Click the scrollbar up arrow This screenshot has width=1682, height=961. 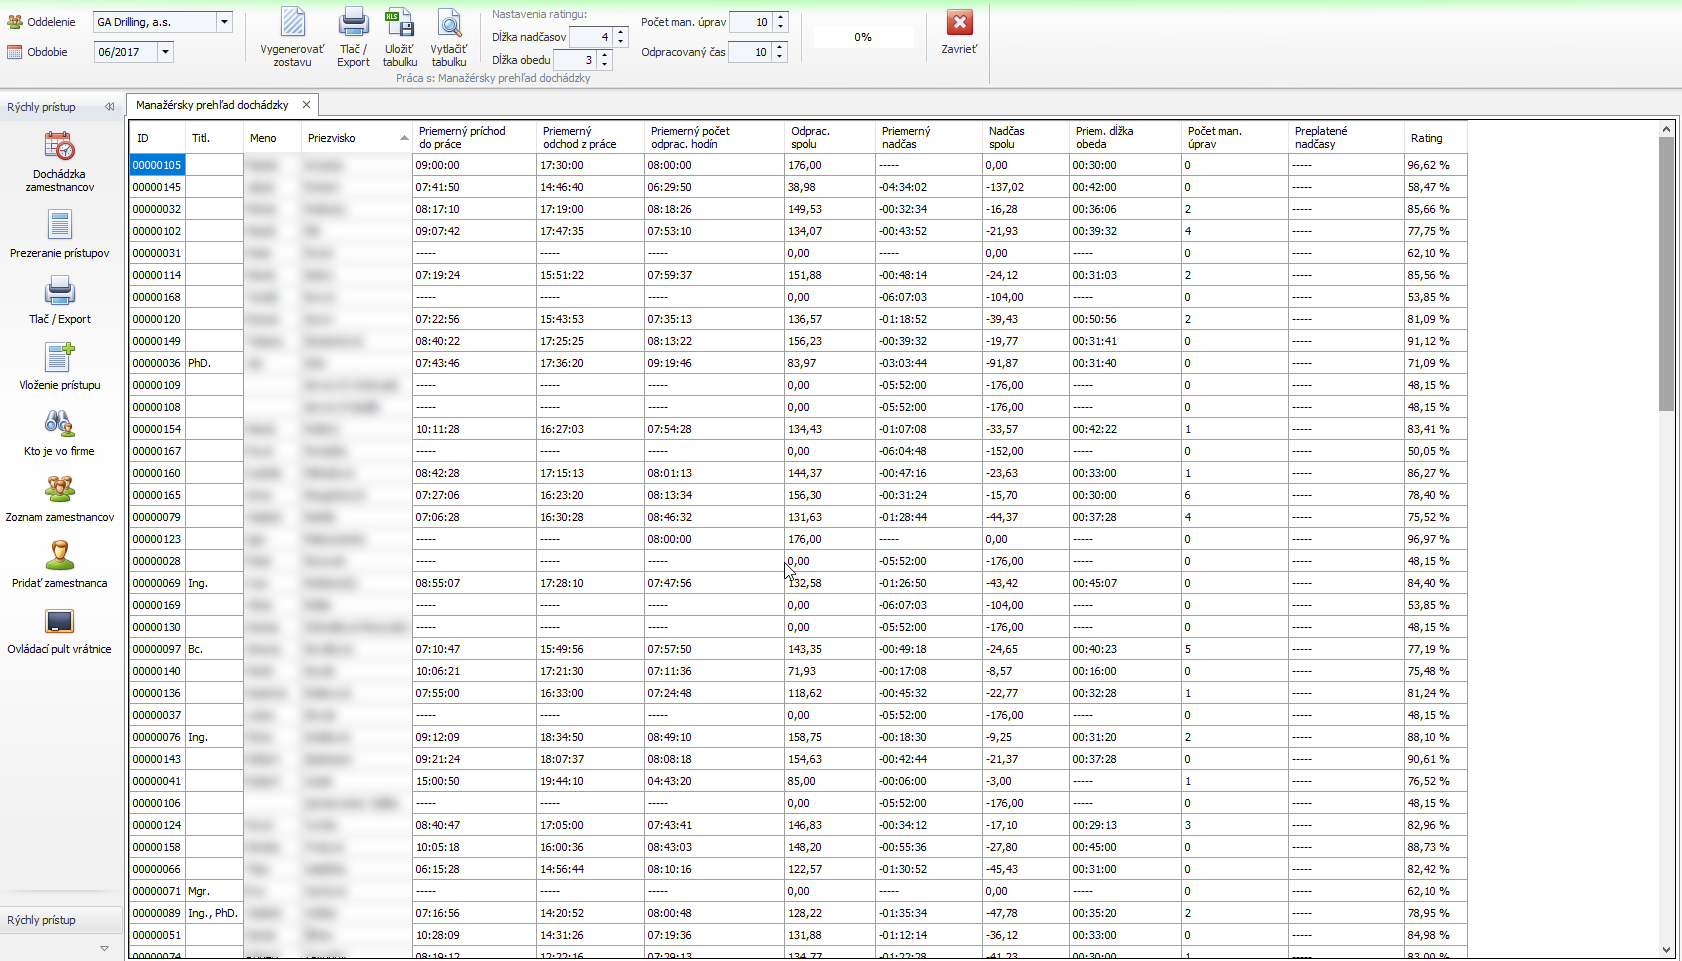(1666, 129)
